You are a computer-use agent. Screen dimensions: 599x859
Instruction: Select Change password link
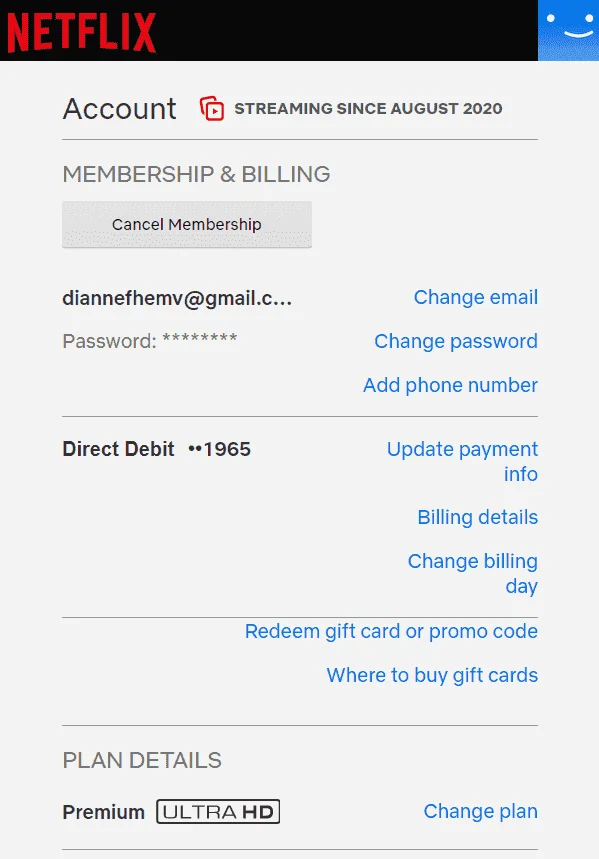click(456, 341)
